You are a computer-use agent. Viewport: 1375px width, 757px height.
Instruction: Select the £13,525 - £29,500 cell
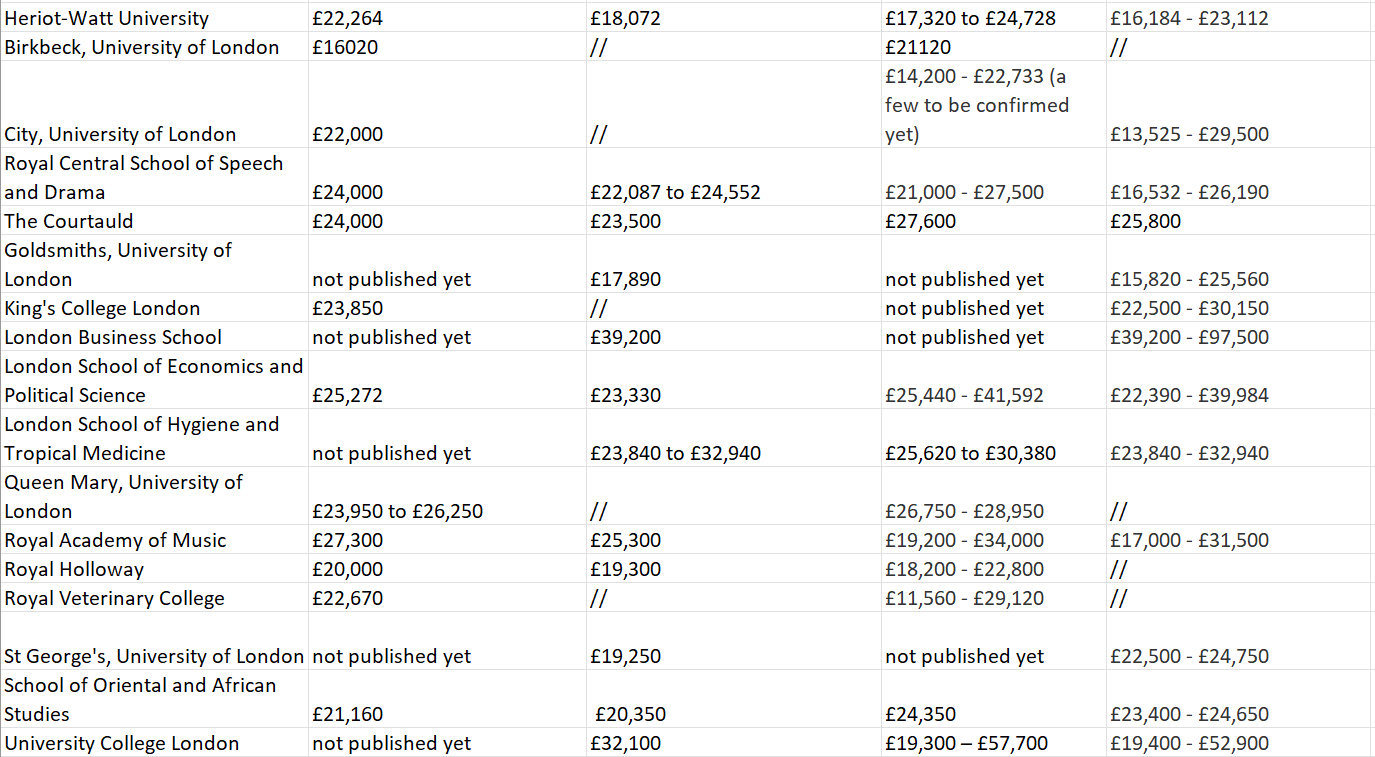point(1189,134)
